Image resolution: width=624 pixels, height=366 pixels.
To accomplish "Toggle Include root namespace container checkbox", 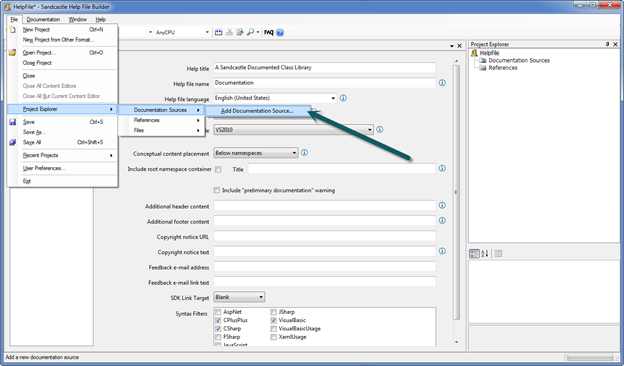I will pos(218,169).
